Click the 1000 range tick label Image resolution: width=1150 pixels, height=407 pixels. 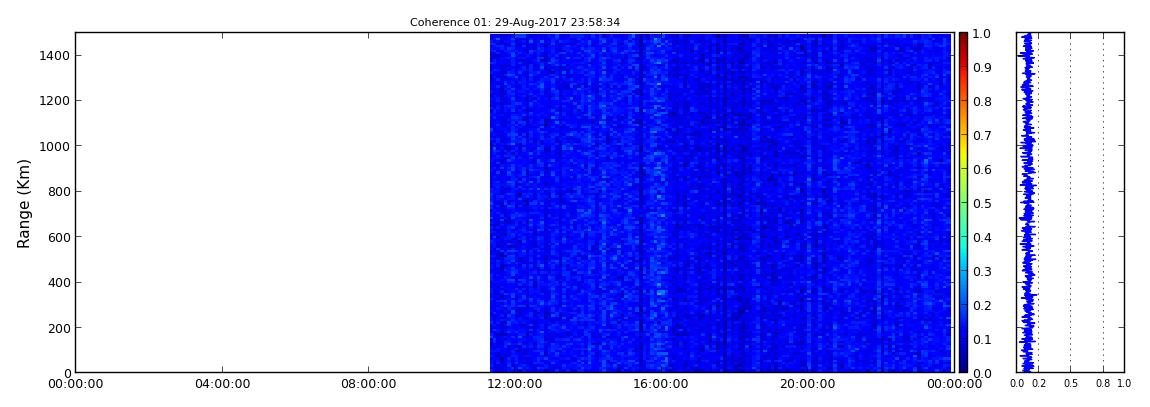click(x=54, y=146)
